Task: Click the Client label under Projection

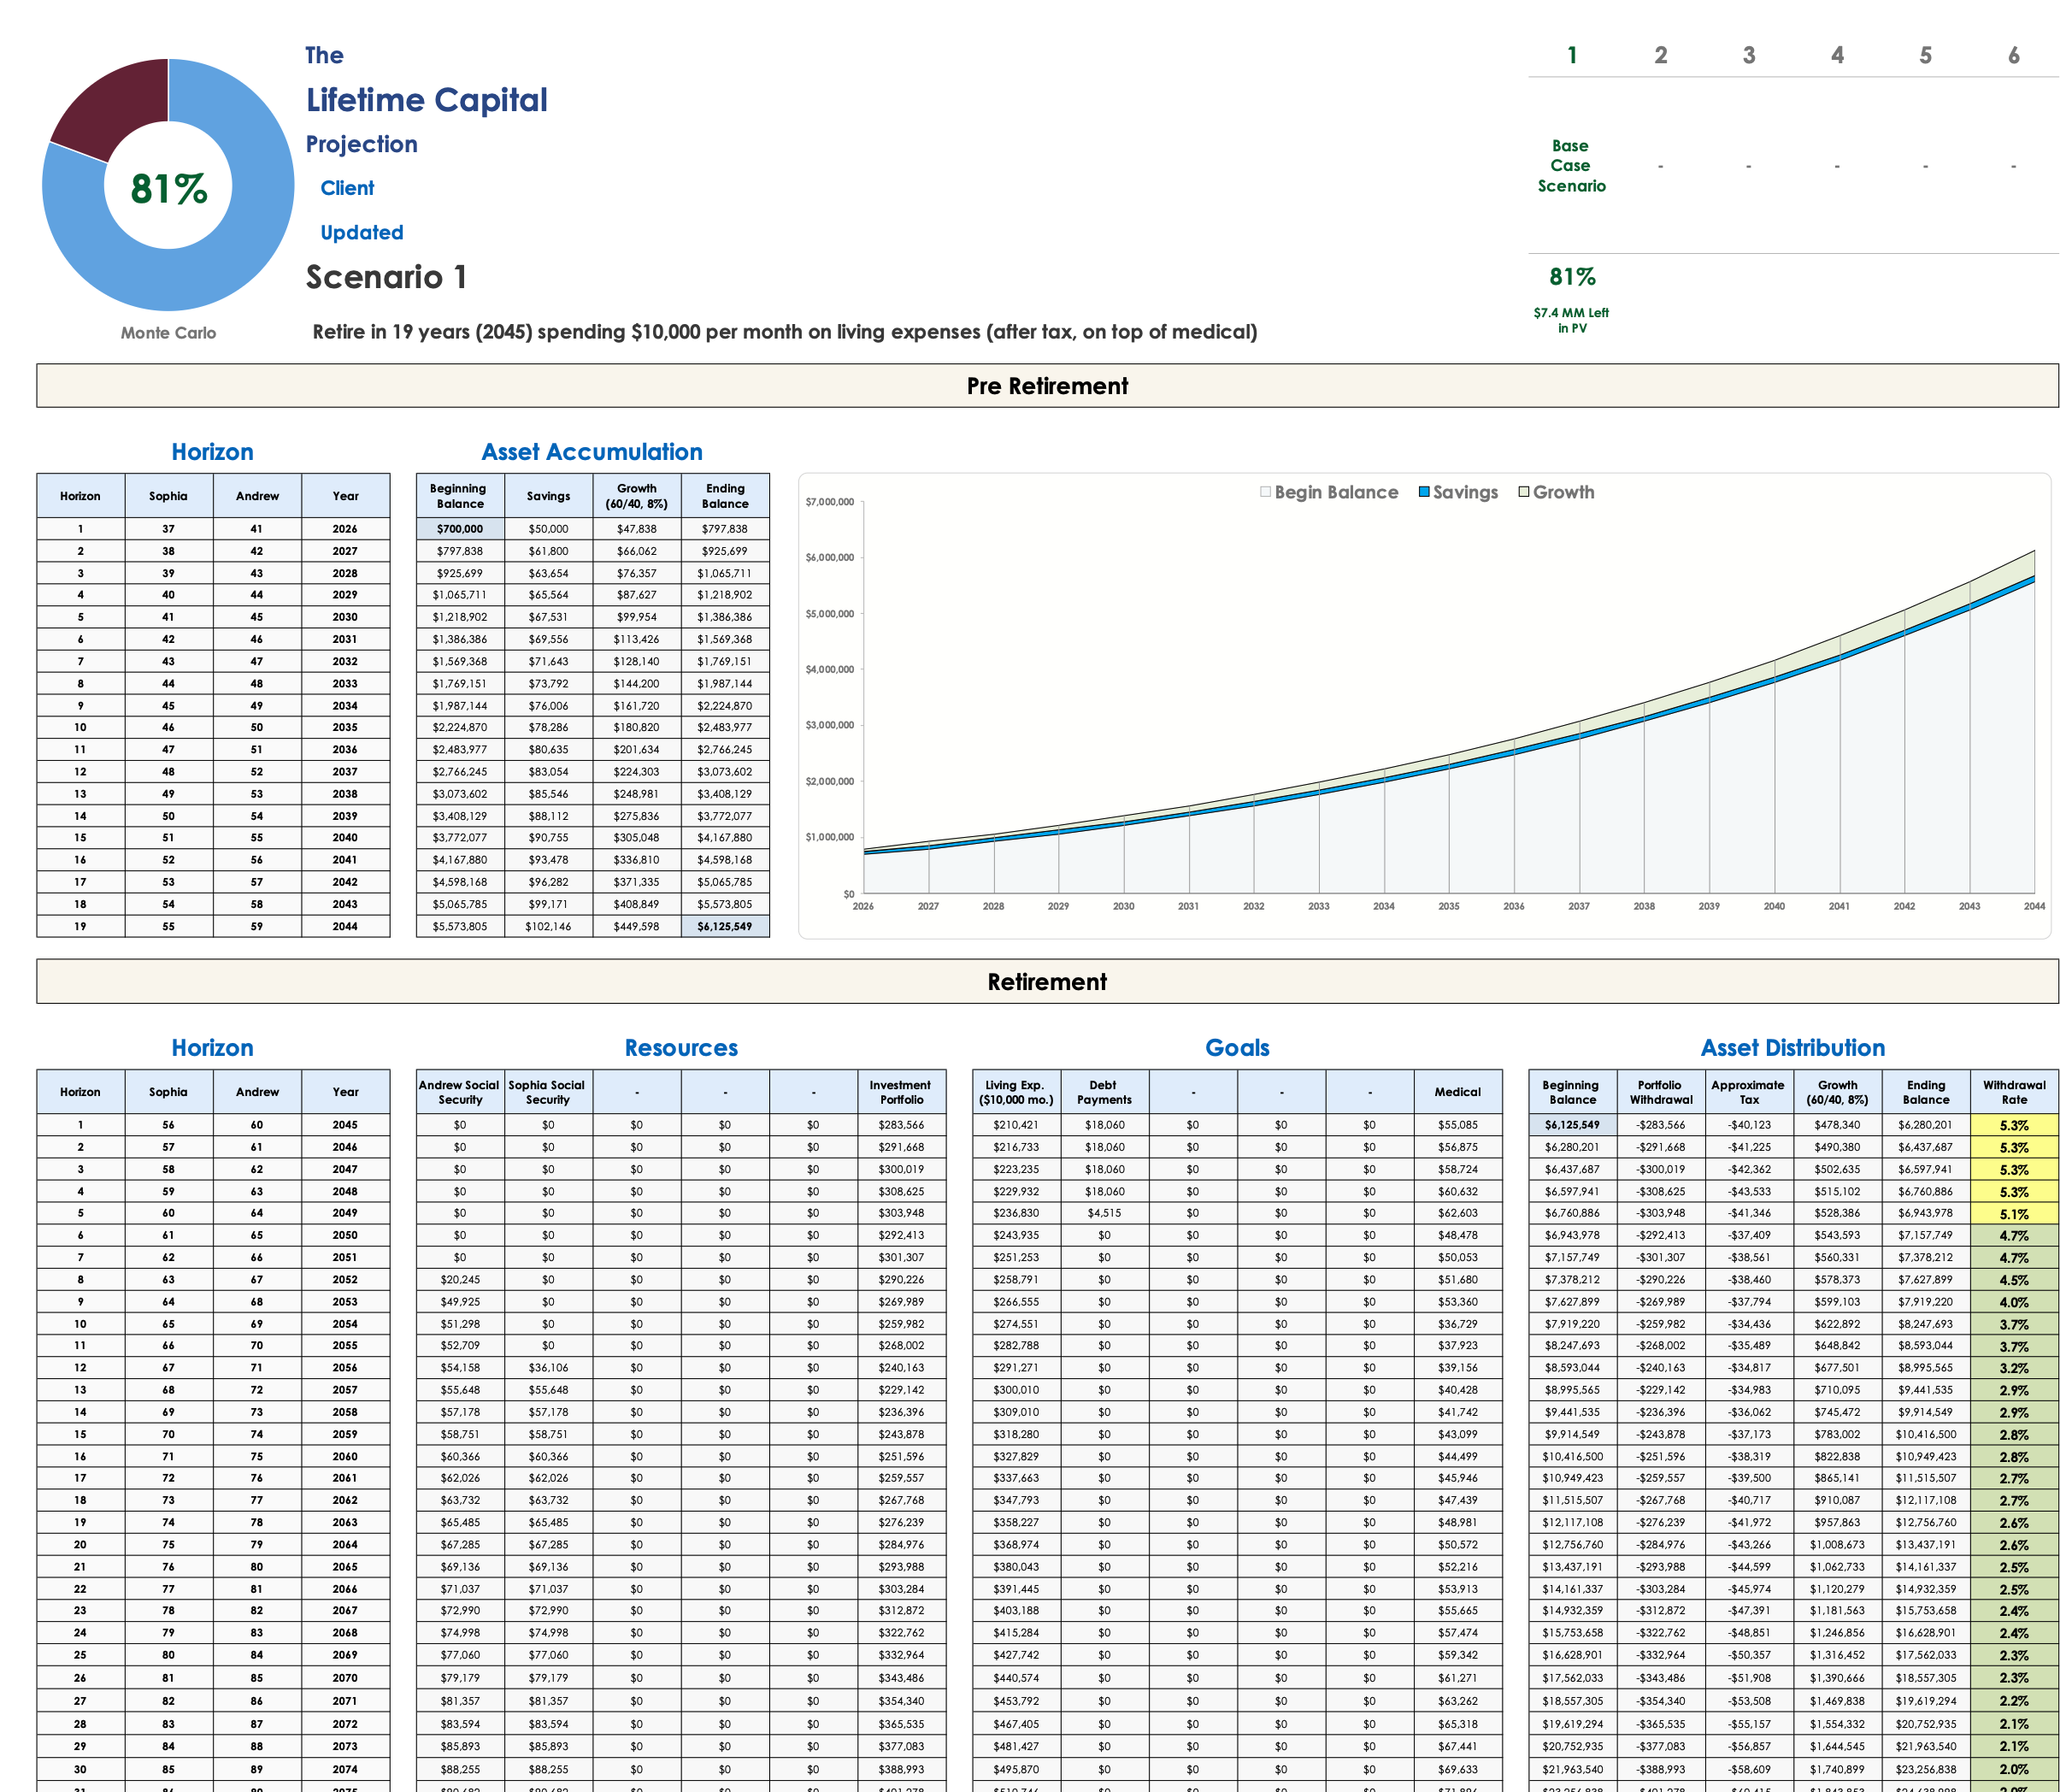Action: pos(347,188)
